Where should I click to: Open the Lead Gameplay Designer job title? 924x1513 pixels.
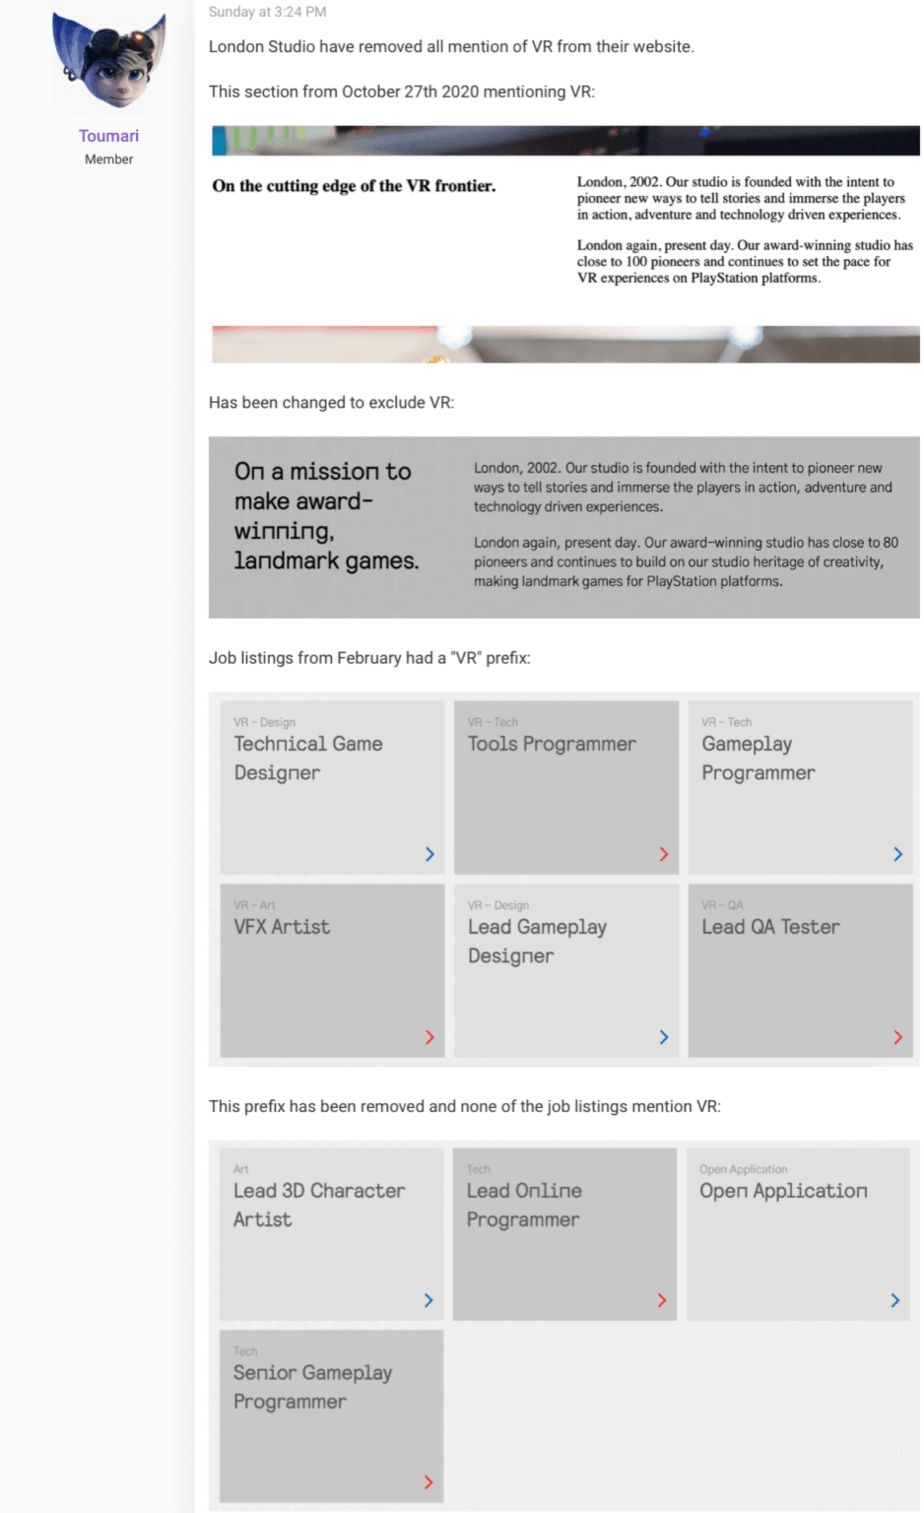(x=537, y=941)
